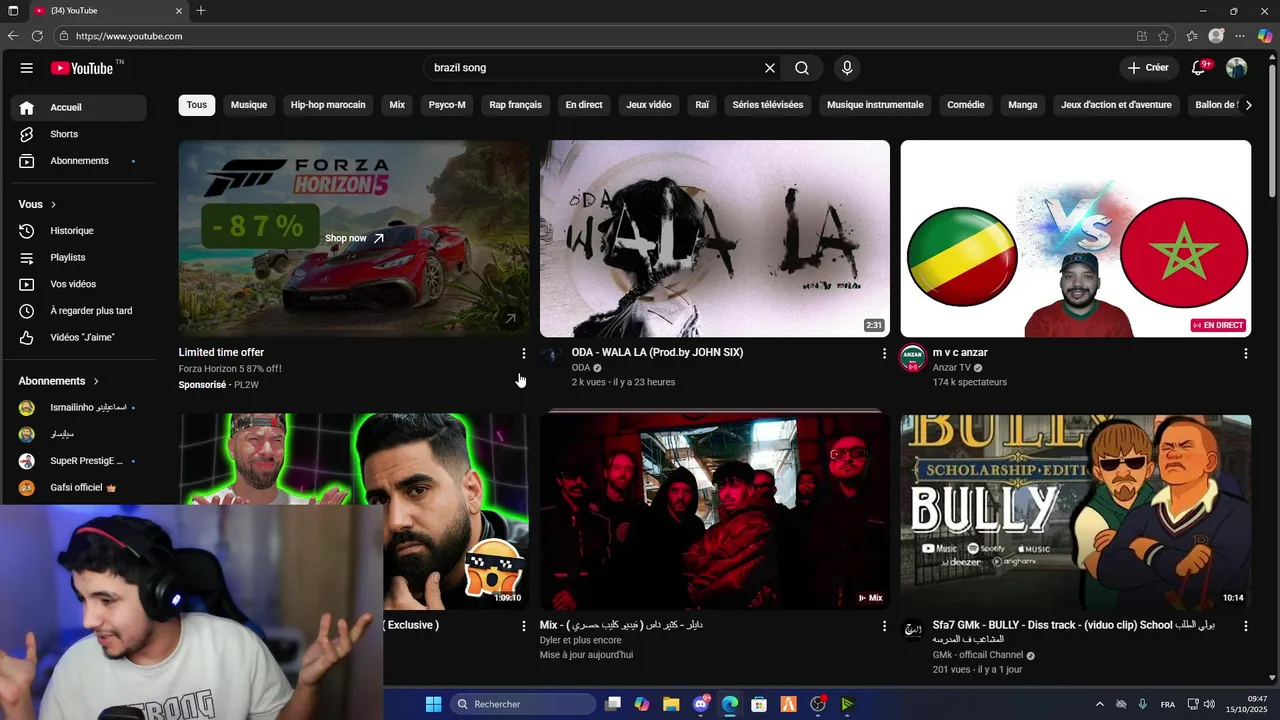This screenshot has height=720, width=1280.
Task: Click the taskbar Rechercher search box
Action: [x=523, y=704]
